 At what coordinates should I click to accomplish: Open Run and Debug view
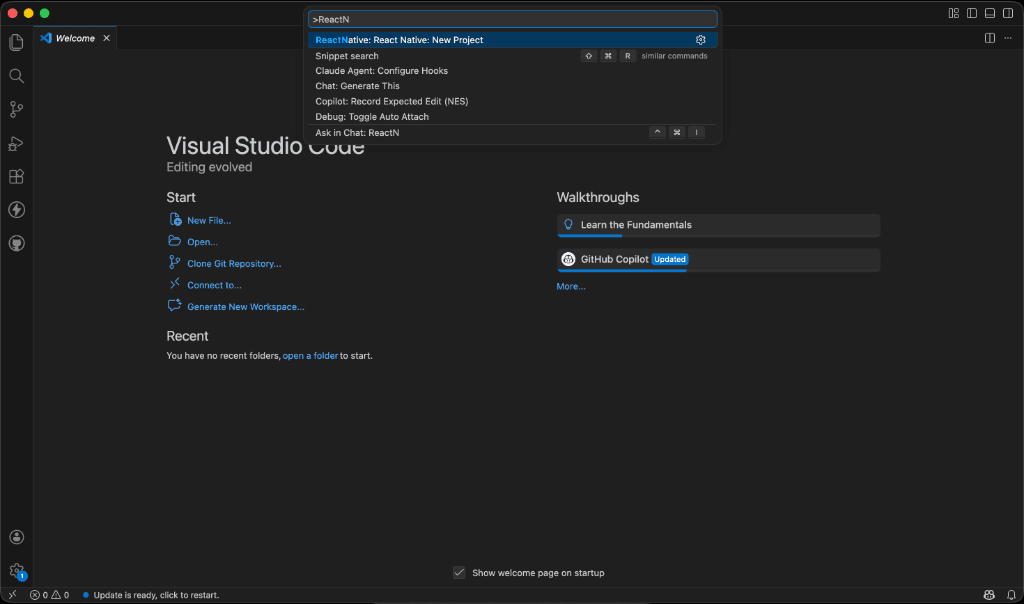tap(16, 143)
